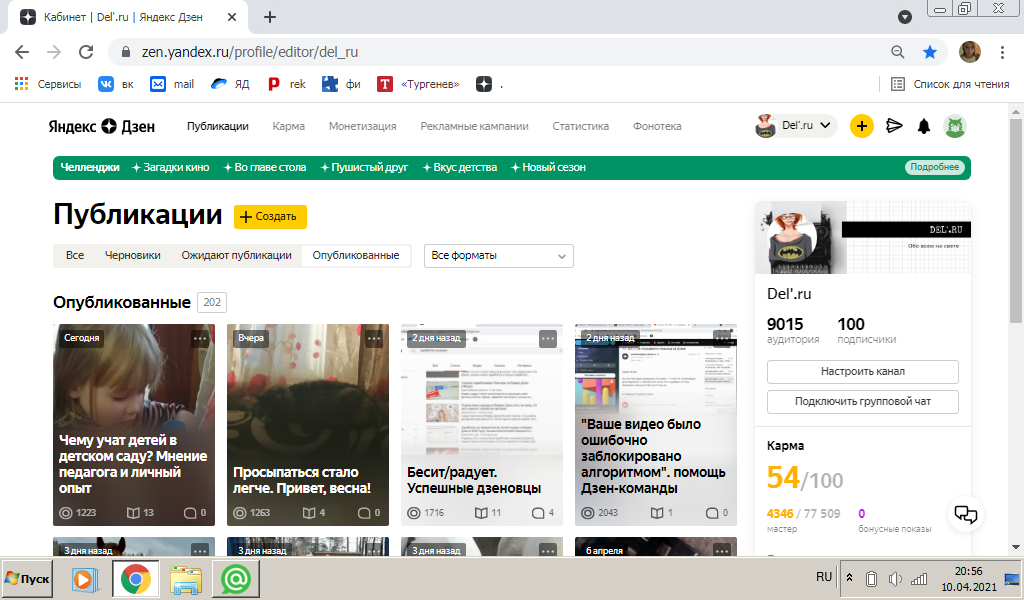The image size is (1024, 600).
Task: Open the Публикации nav item
Action: tap(217, 126)
